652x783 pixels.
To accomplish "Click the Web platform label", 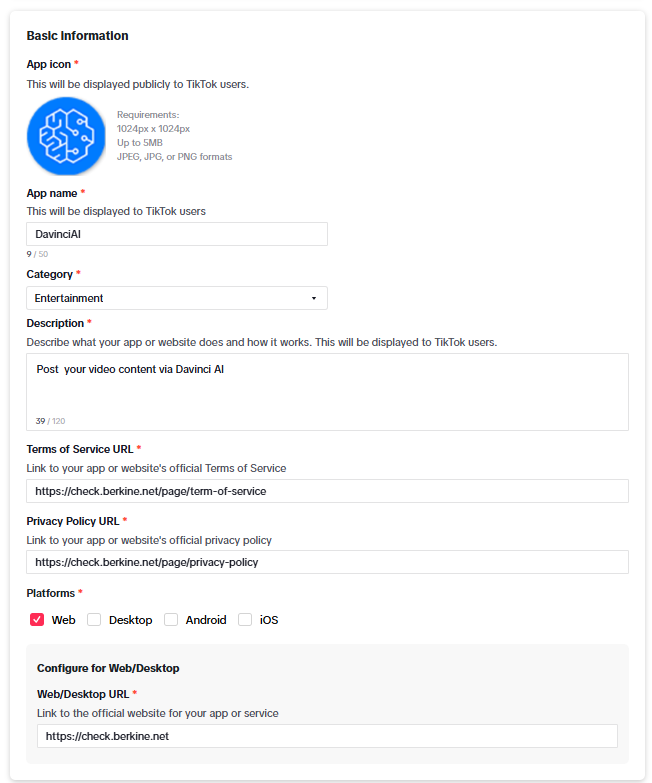I will coord(63,620).
